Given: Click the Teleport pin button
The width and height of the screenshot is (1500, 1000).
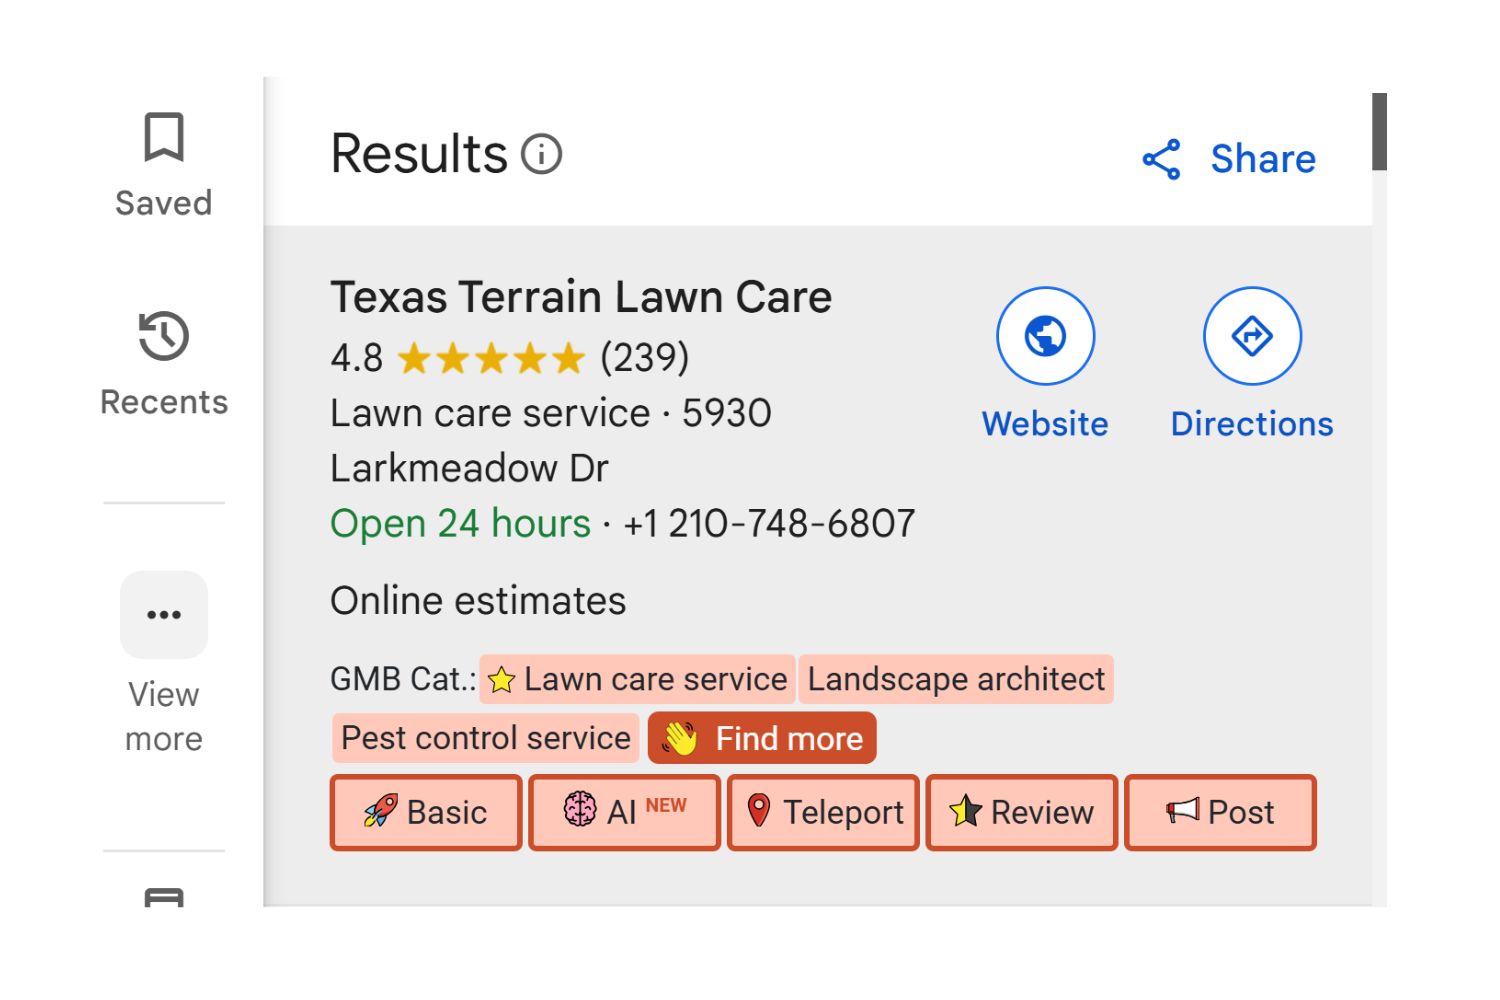Looking at the screenshot, I should pos(823,812).
